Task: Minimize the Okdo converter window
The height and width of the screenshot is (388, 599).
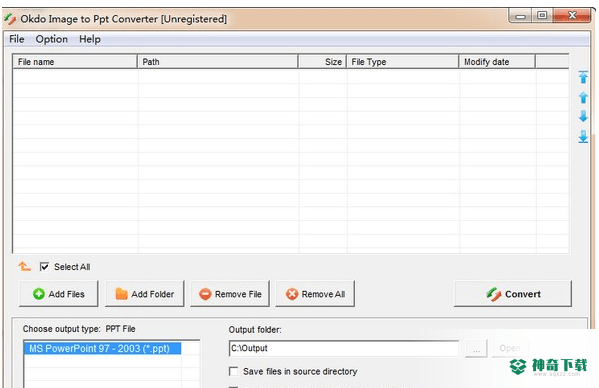Action: (520, 16)
